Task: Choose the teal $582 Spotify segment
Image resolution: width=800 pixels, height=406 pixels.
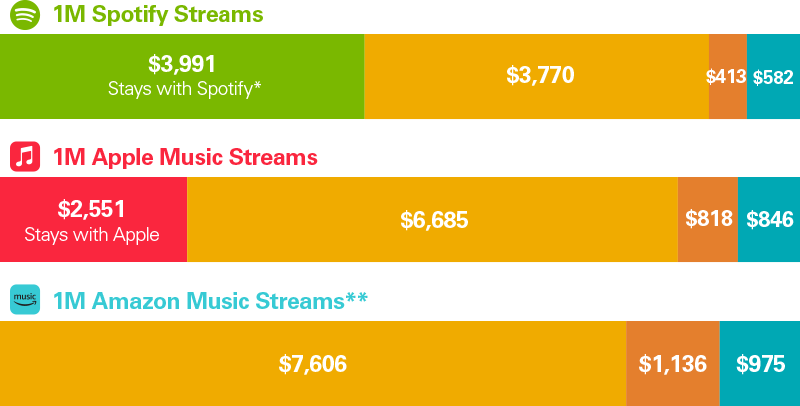Action: (x=773, y=77)
